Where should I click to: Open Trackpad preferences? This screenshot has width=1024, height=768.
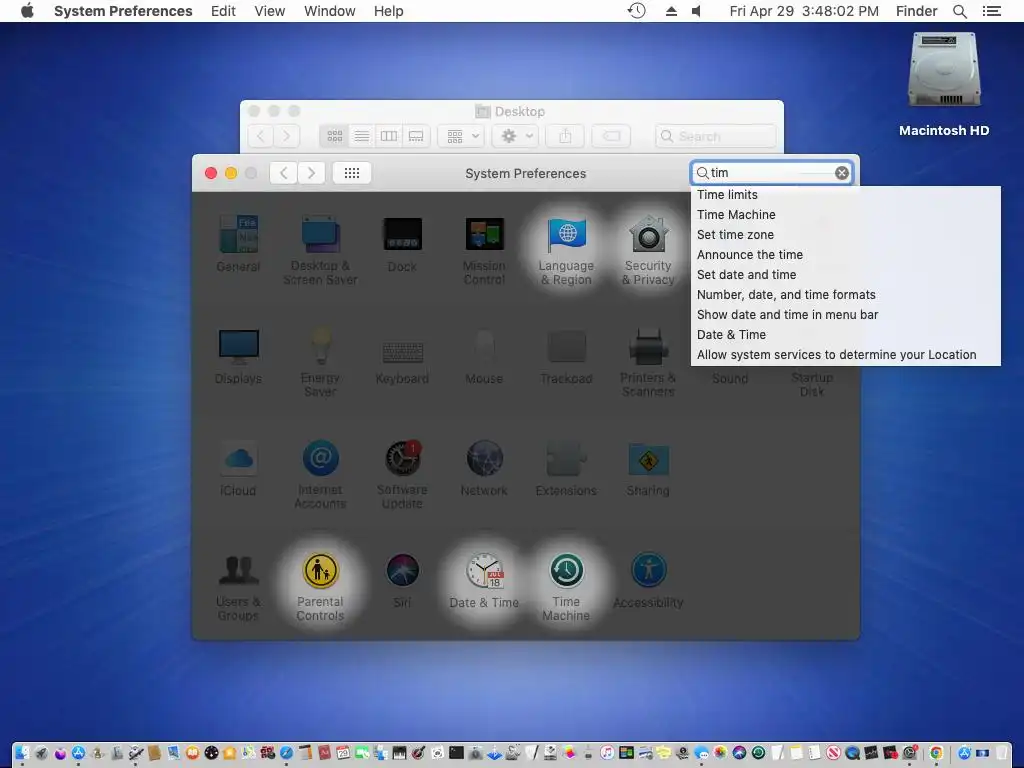[x=566, y=356]
